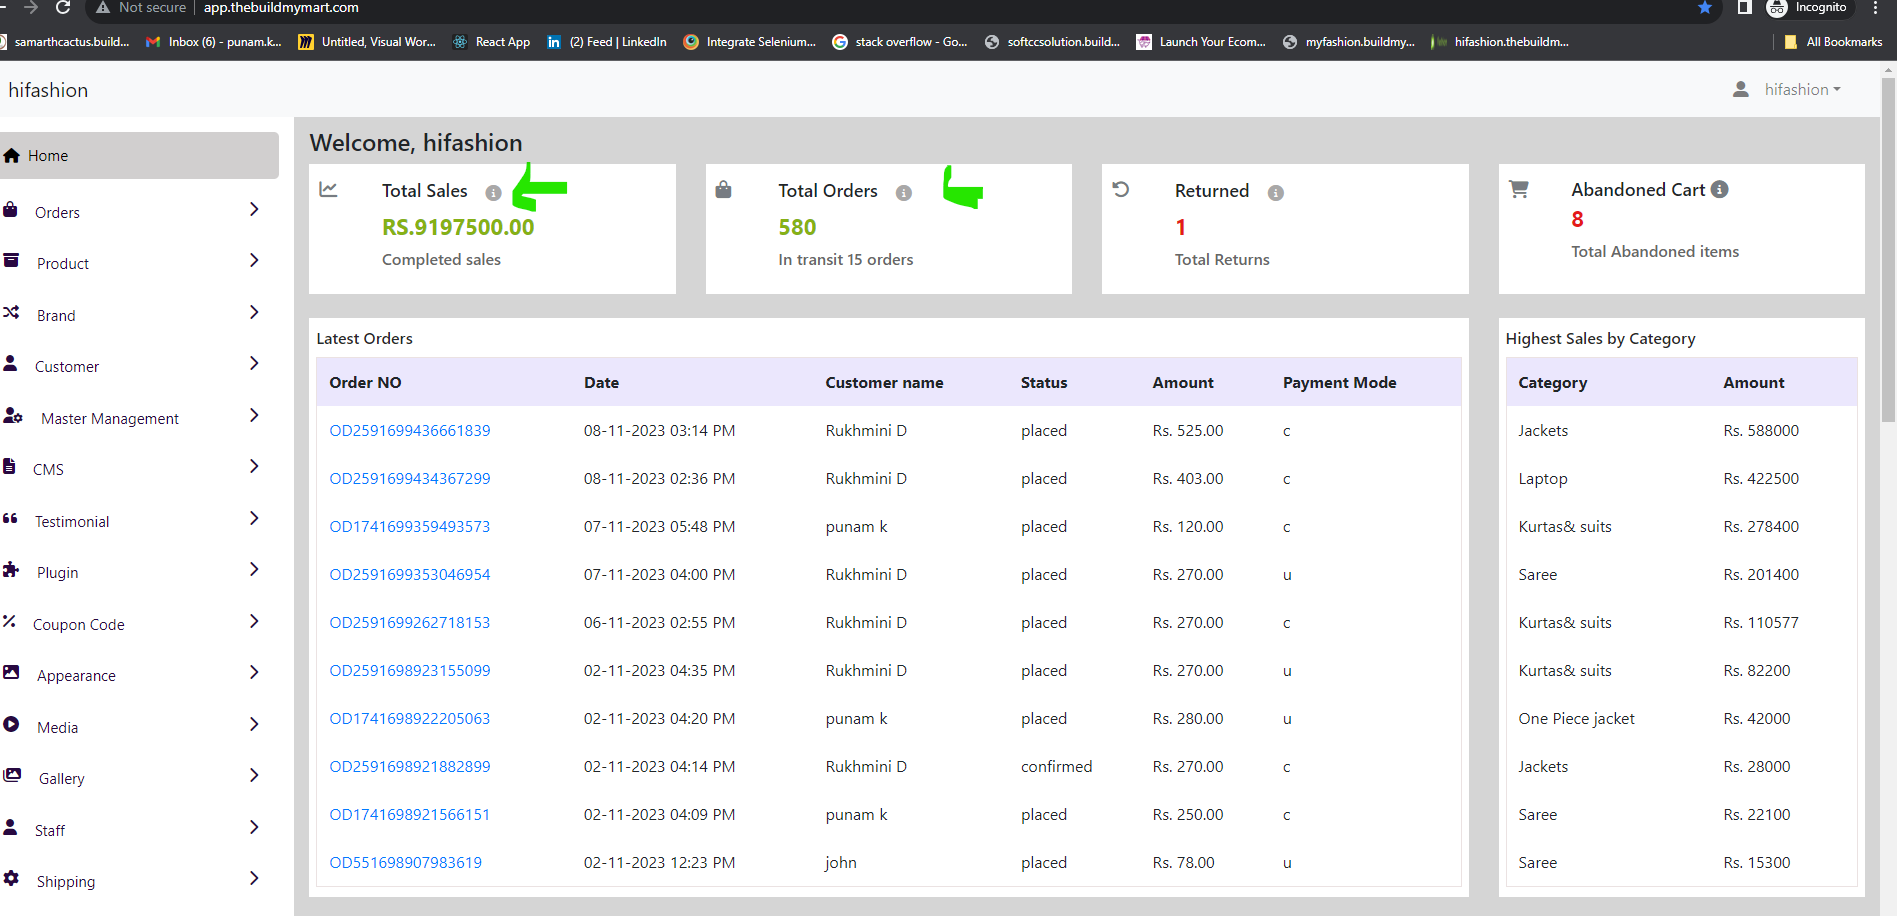Click the Home house icon in sidebar
Viewport: 1897px width, 916px height.
coord(12,155)
